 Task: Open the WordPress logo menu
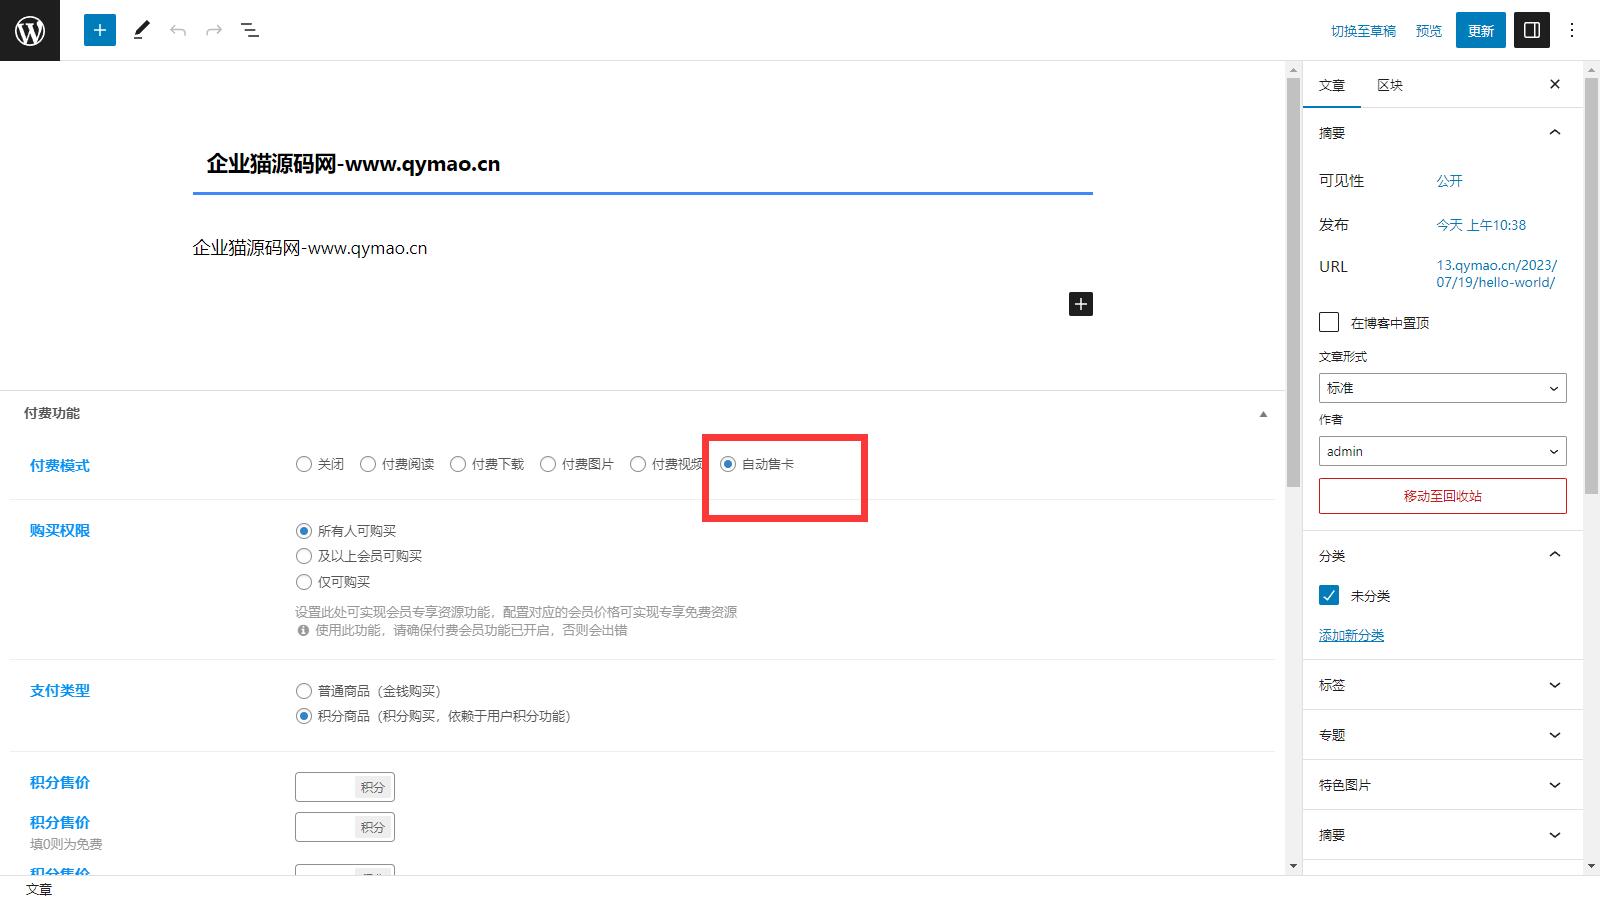coord(30,30)
